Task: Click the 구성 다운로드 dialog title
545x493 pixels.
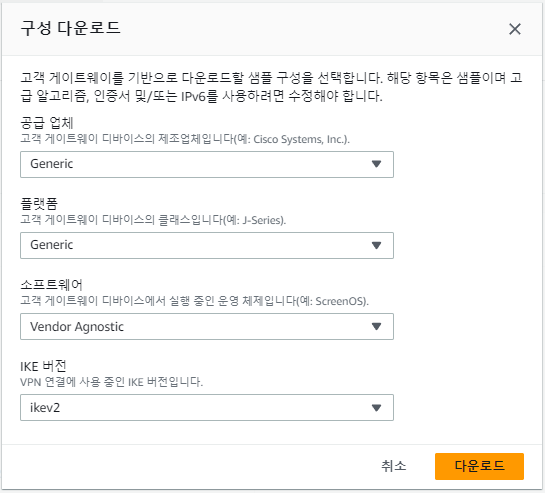Action: (x=71, y=28)
